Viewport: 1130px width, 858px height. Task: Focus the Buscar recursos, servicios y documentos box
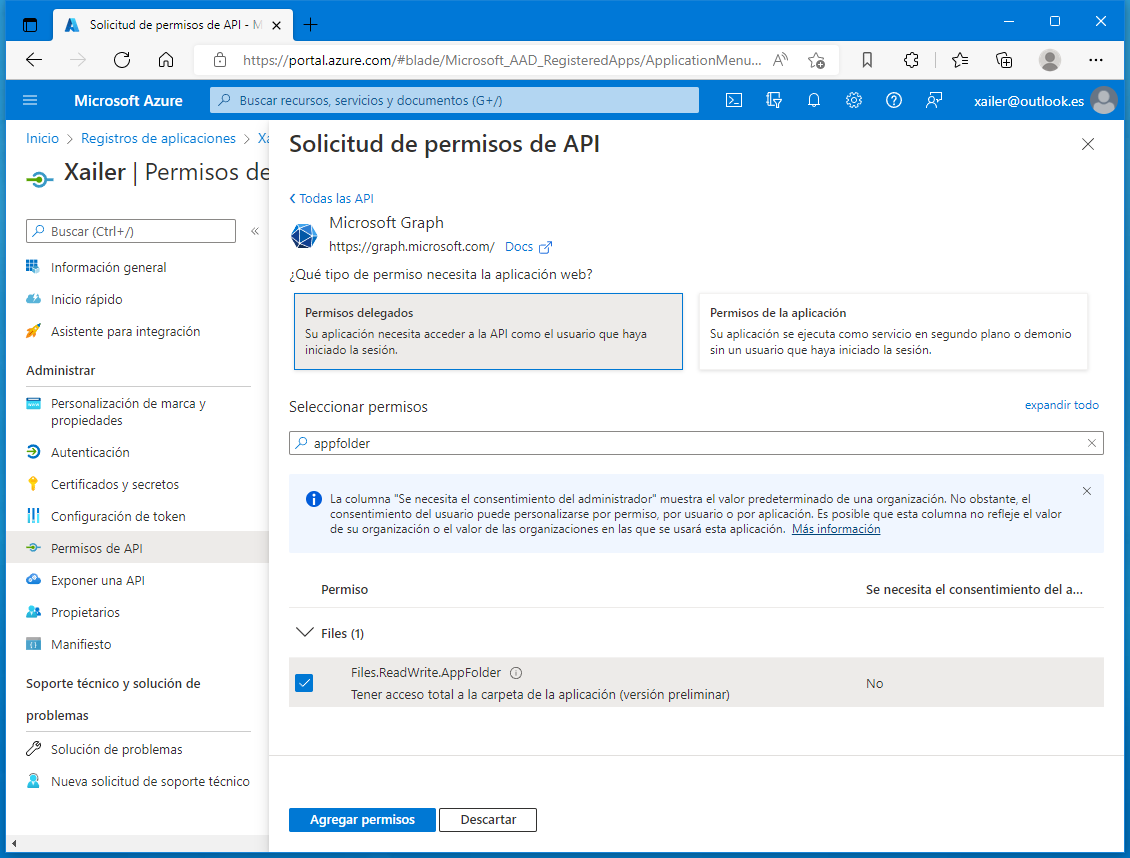click(x=454, y=100)
